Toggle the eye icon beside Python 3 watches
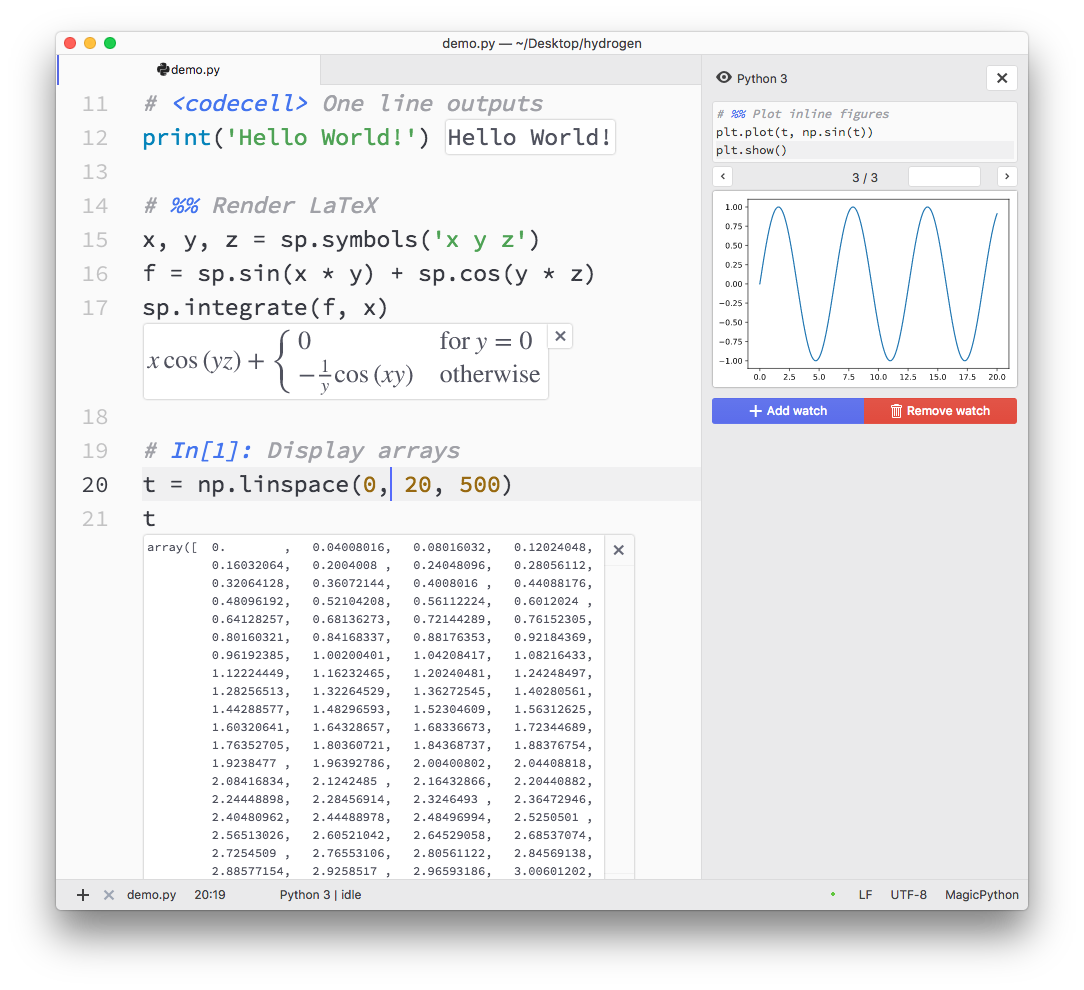This screenshot has height=990, width=1084. pyautogui.click(x=723, y=77)
